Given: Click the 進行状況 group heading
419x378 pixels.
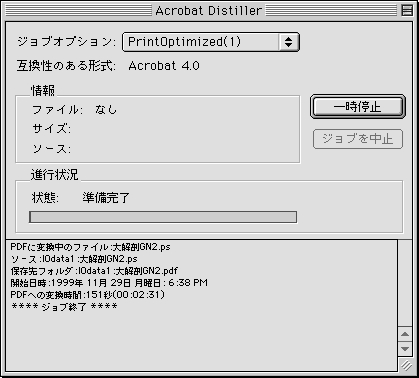Looking at the screenshot, I should (x=54, y=174).
